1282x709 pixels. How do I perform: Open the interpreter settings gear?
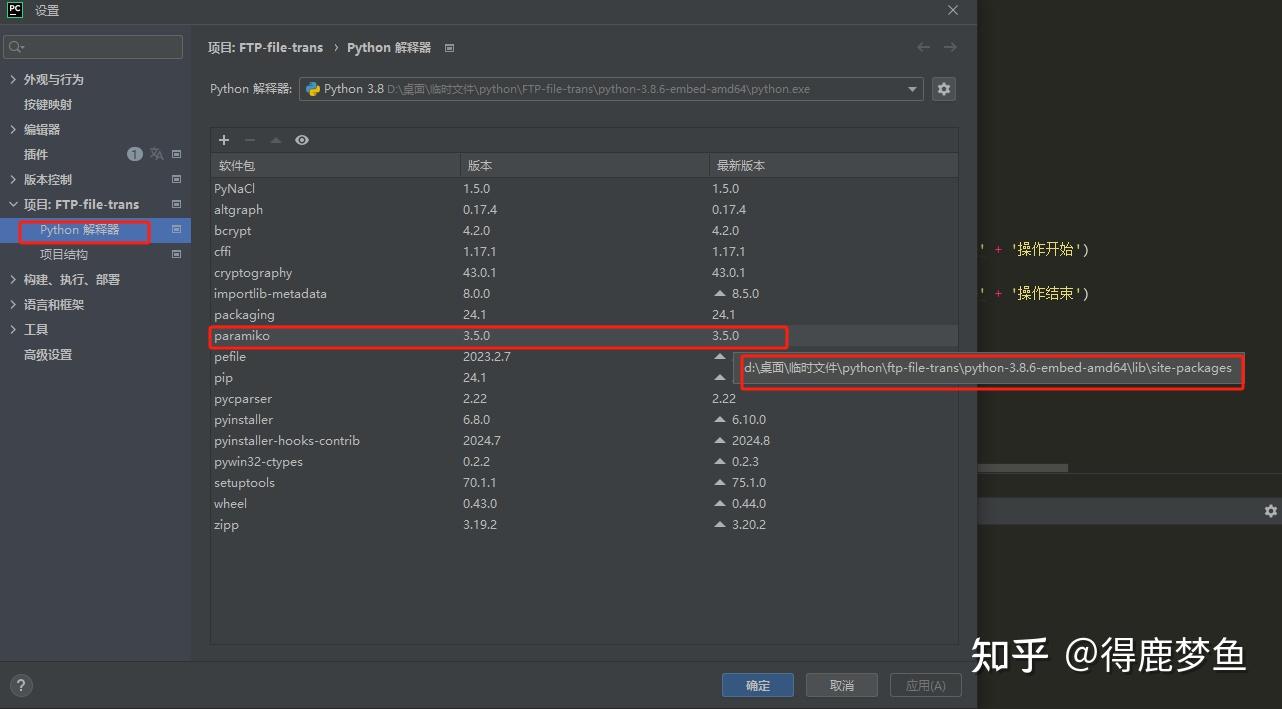943,88
